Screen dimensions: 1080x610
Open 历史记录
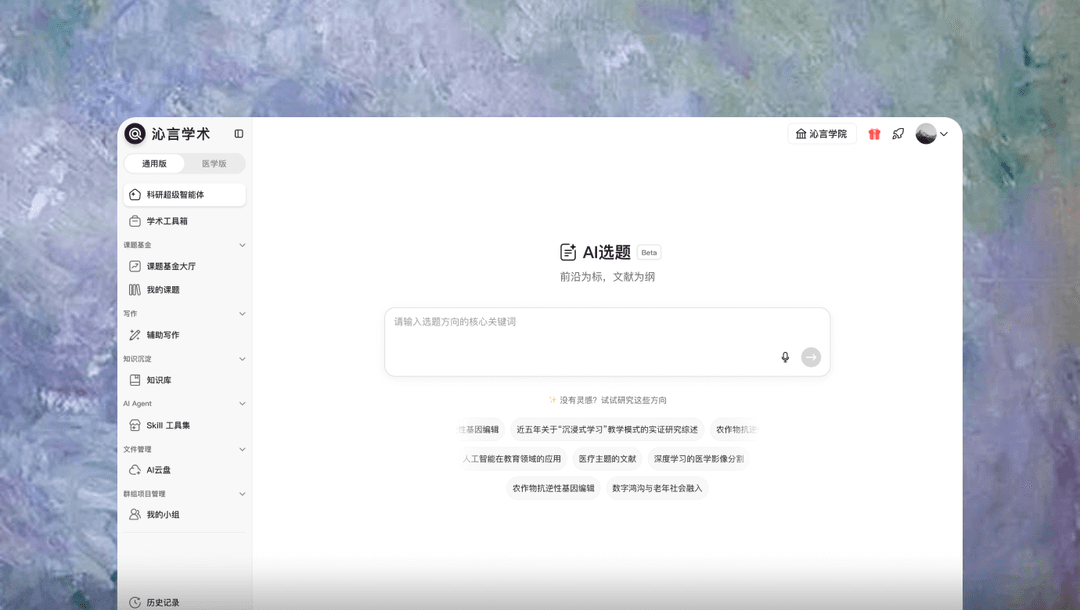coord(185,602)
